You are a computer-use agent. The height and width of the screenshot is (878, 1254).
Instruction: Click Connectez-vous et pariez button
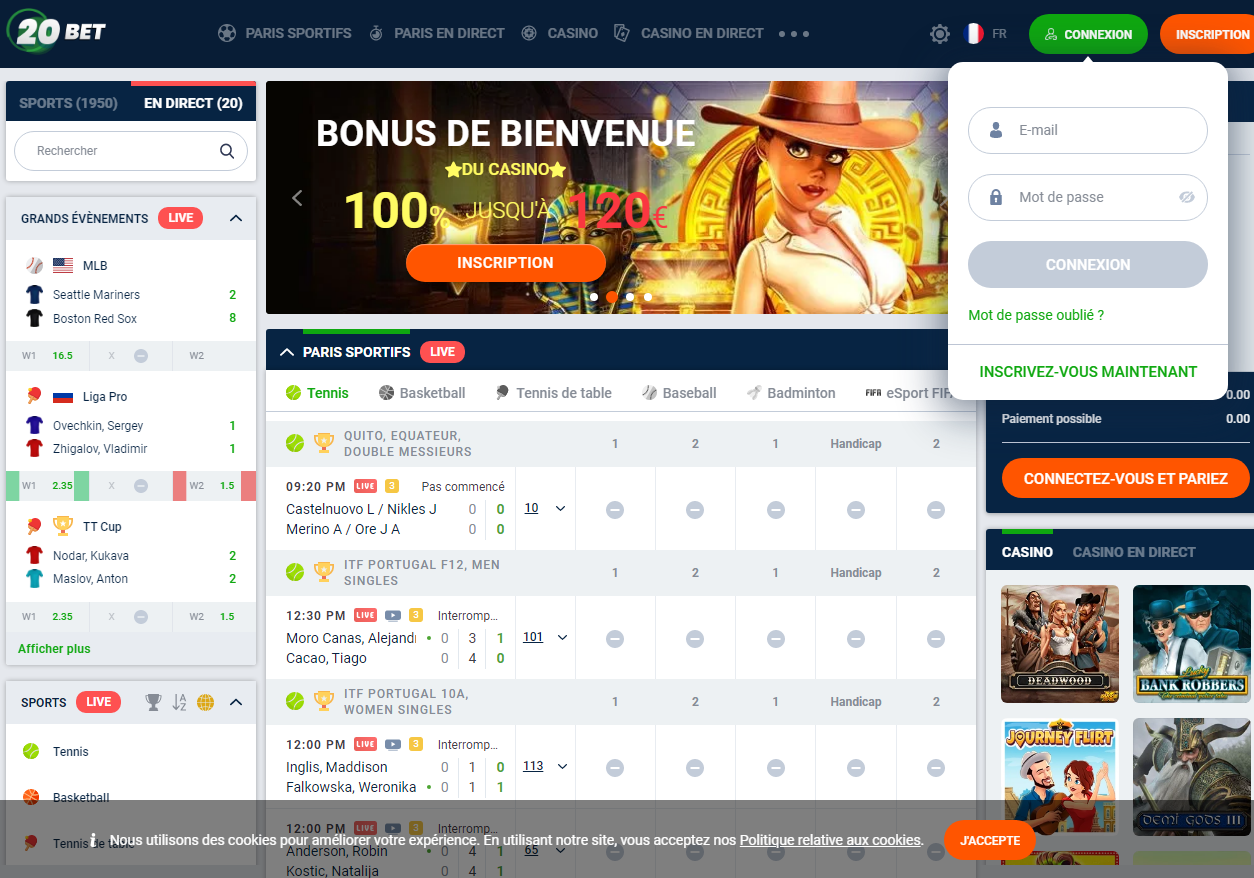(1125, 478)
